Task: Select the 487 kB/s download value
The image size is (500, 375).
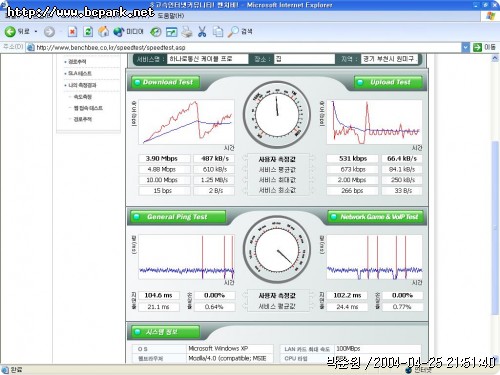Action: (x=214, y=159)
